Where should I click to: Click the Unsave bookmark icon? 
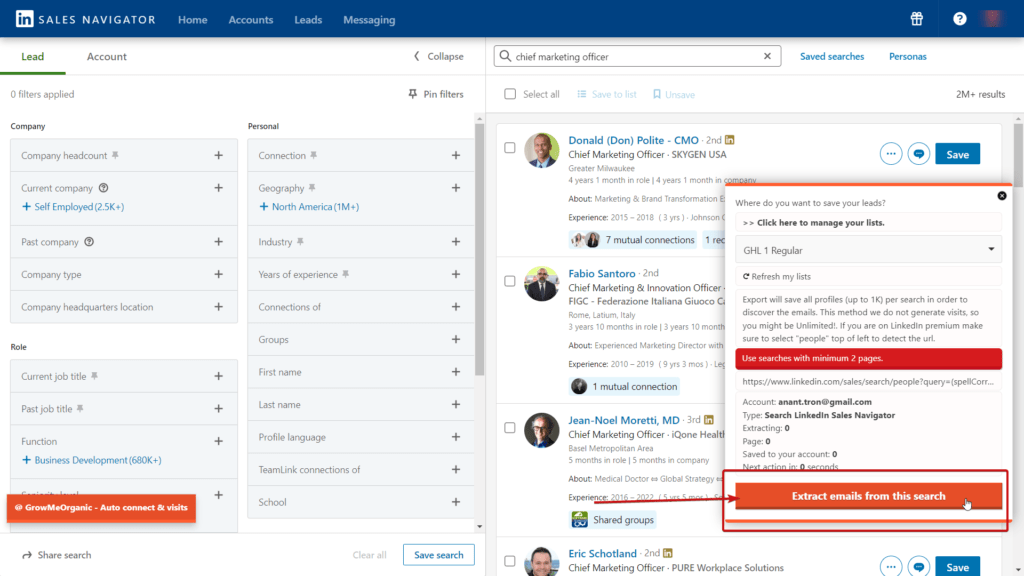tap(657, 94)
